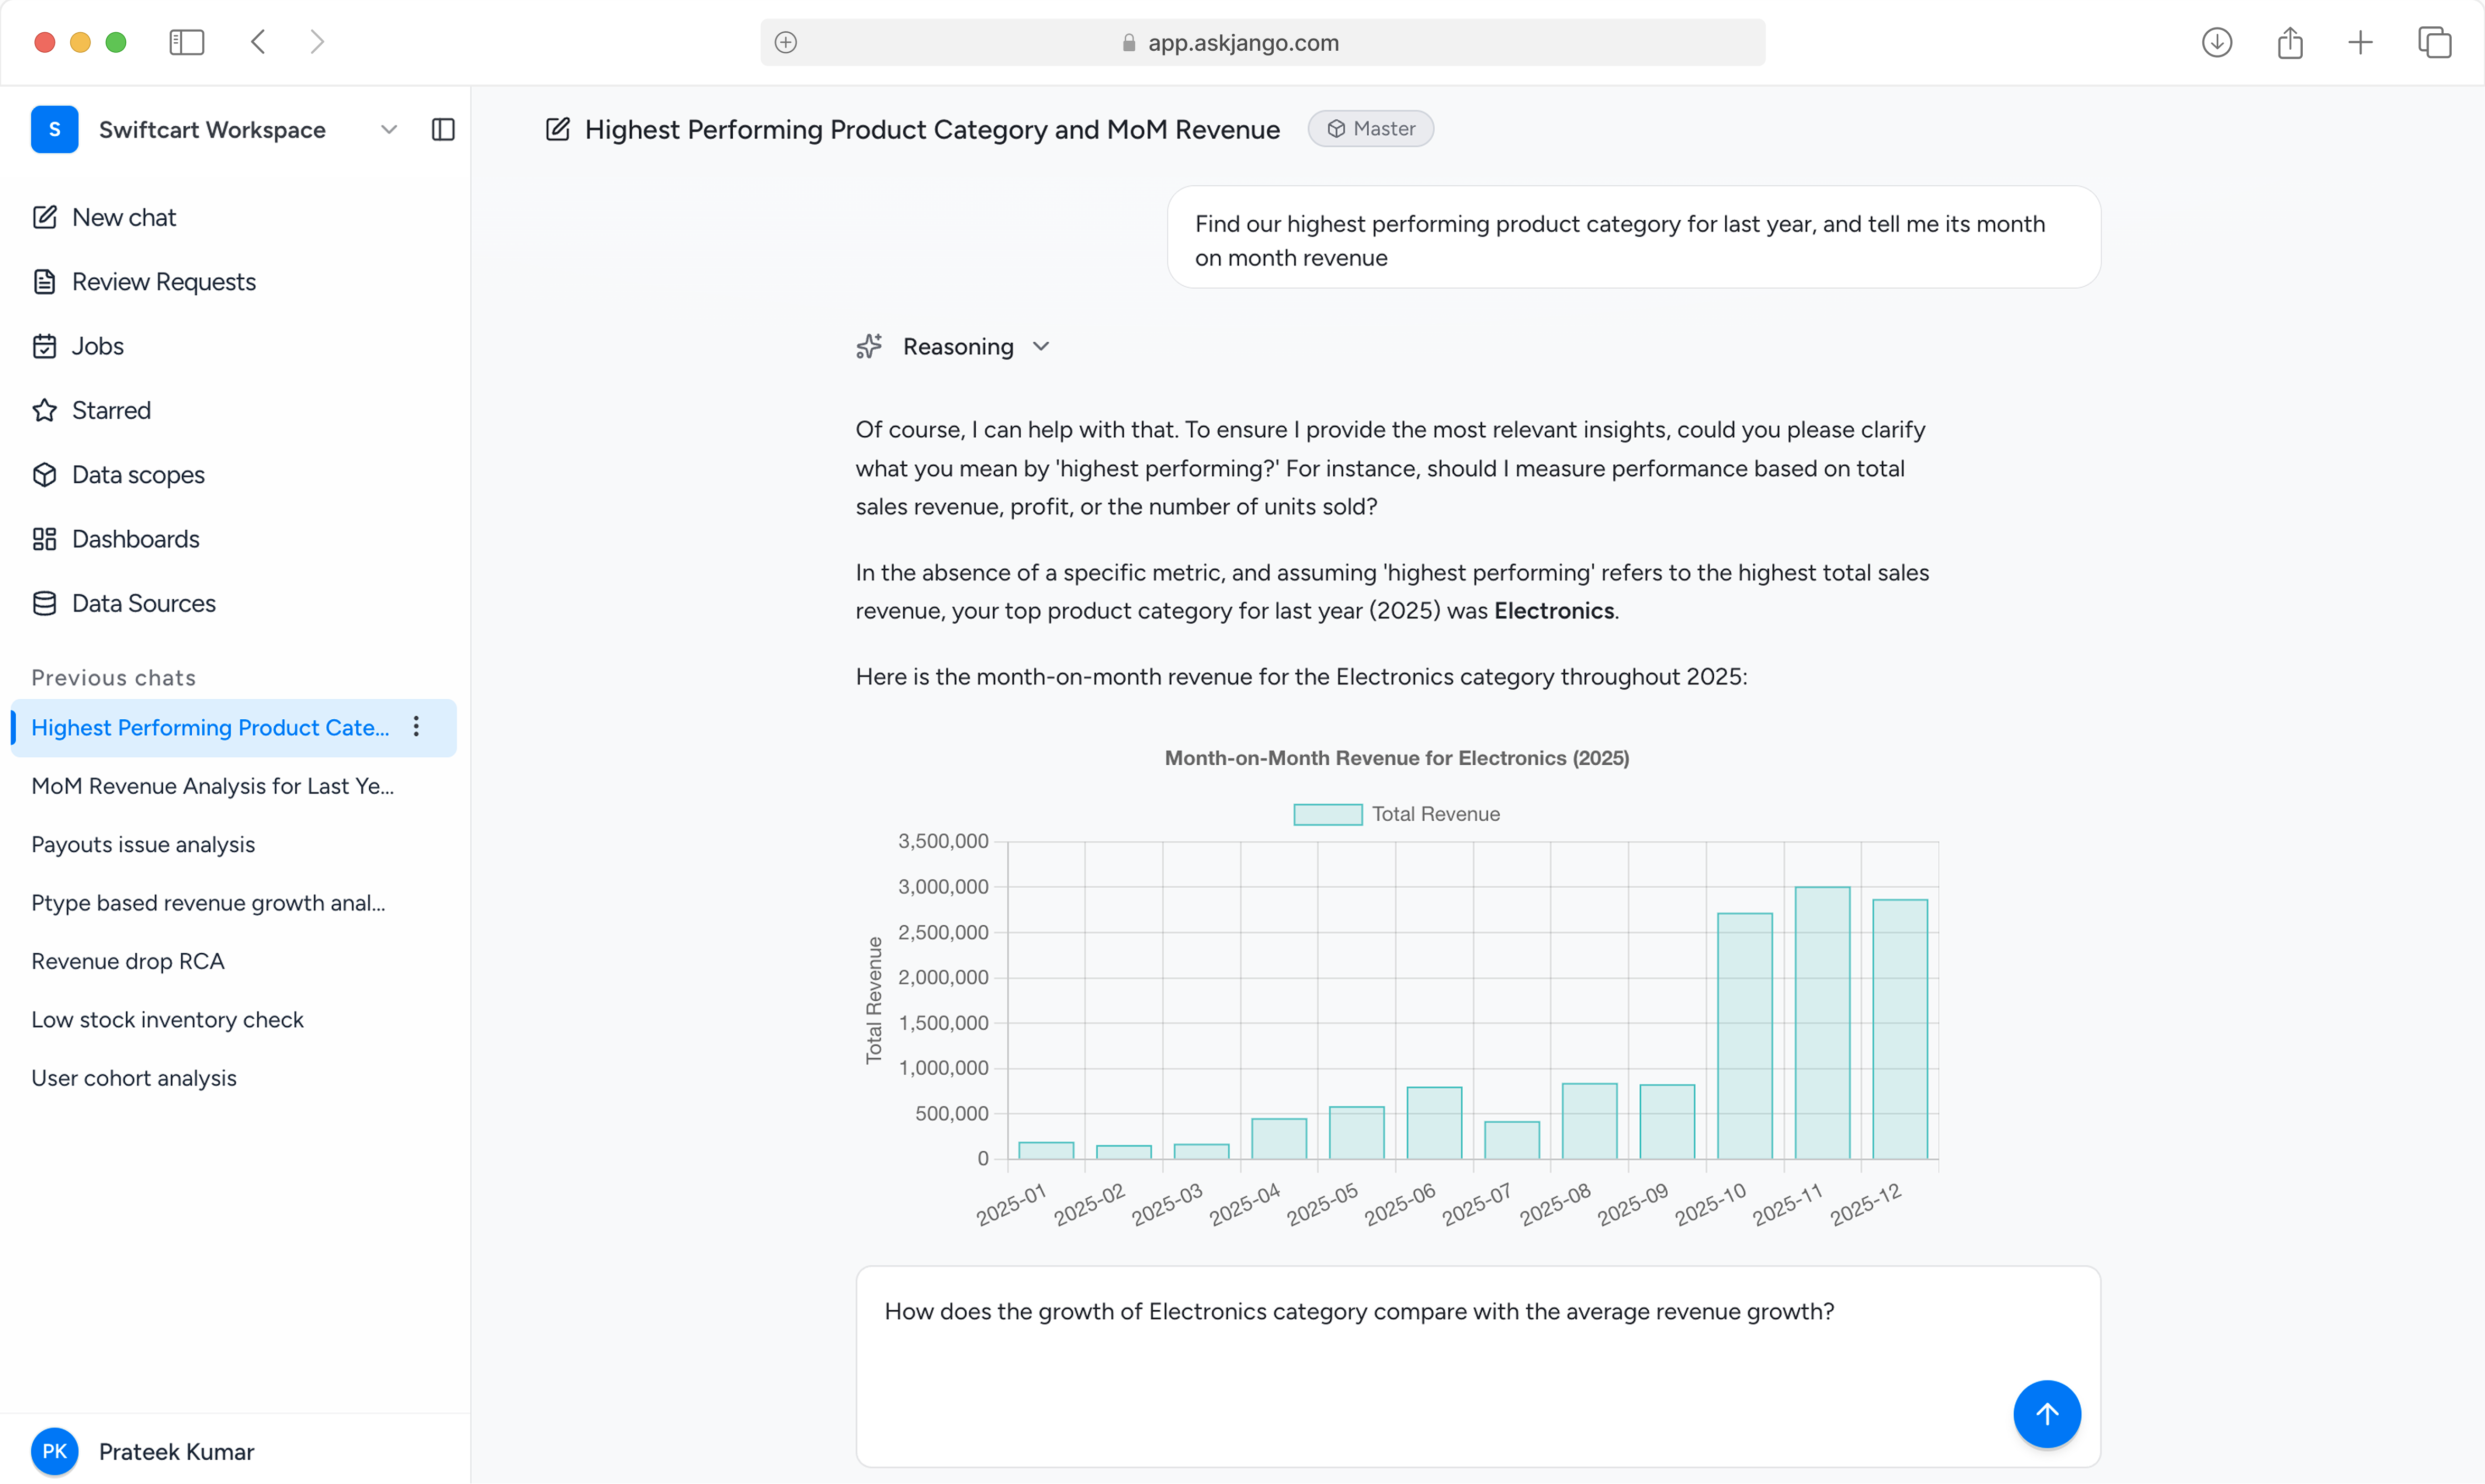This screenshot has height=1484, width=2485.
Task: Open options menu for the active chat
Action: [x=417, y=727]
